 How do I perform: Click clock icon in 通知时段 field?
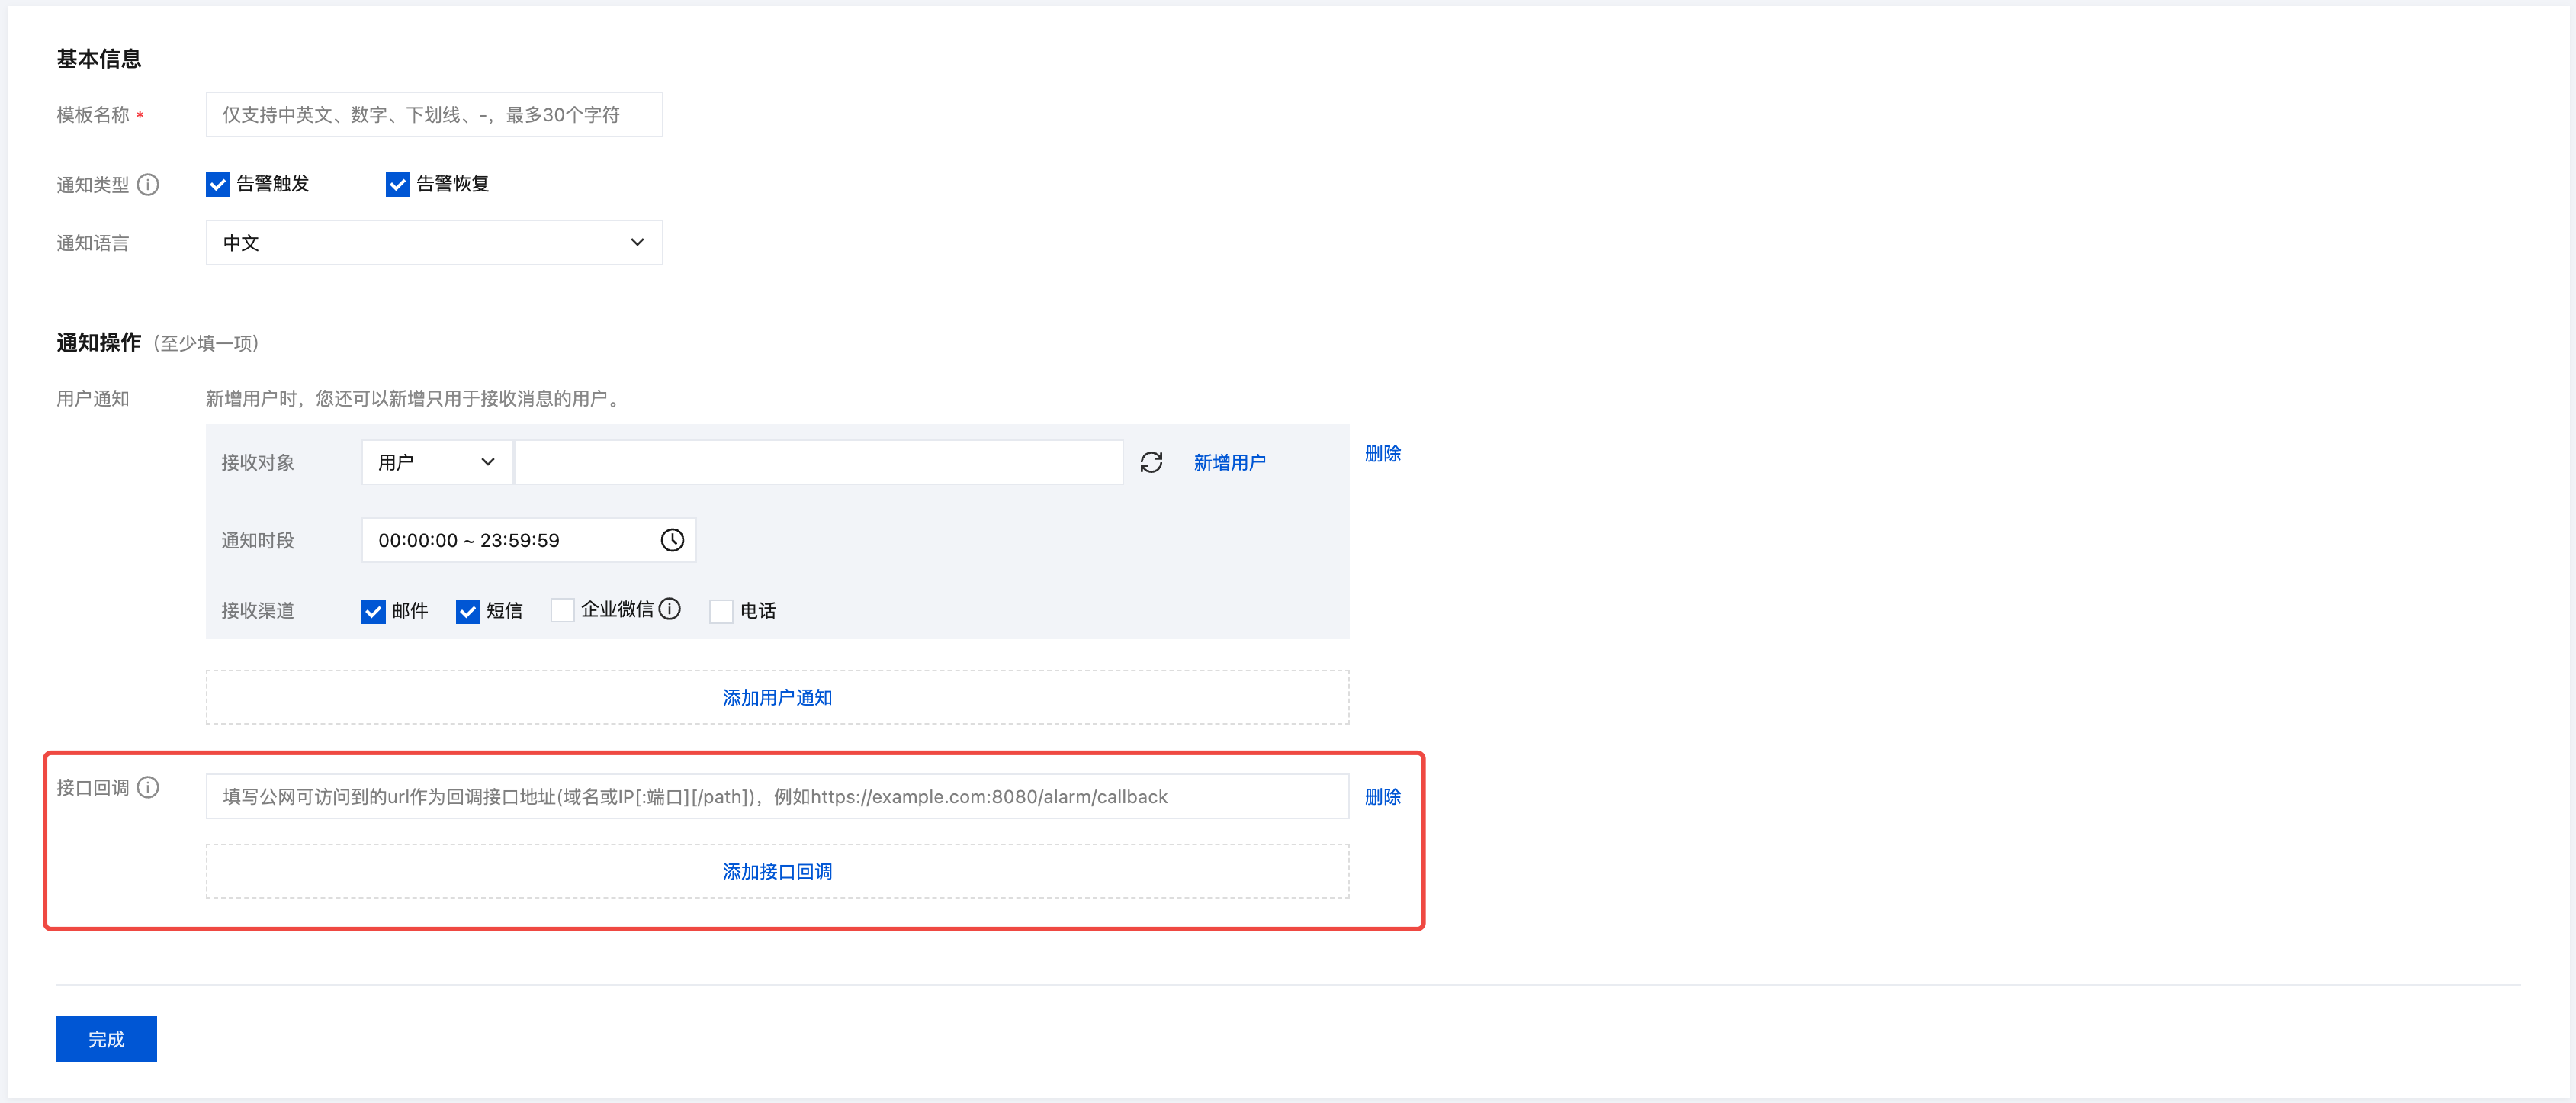pyautogui.click(x=672, y=540)
